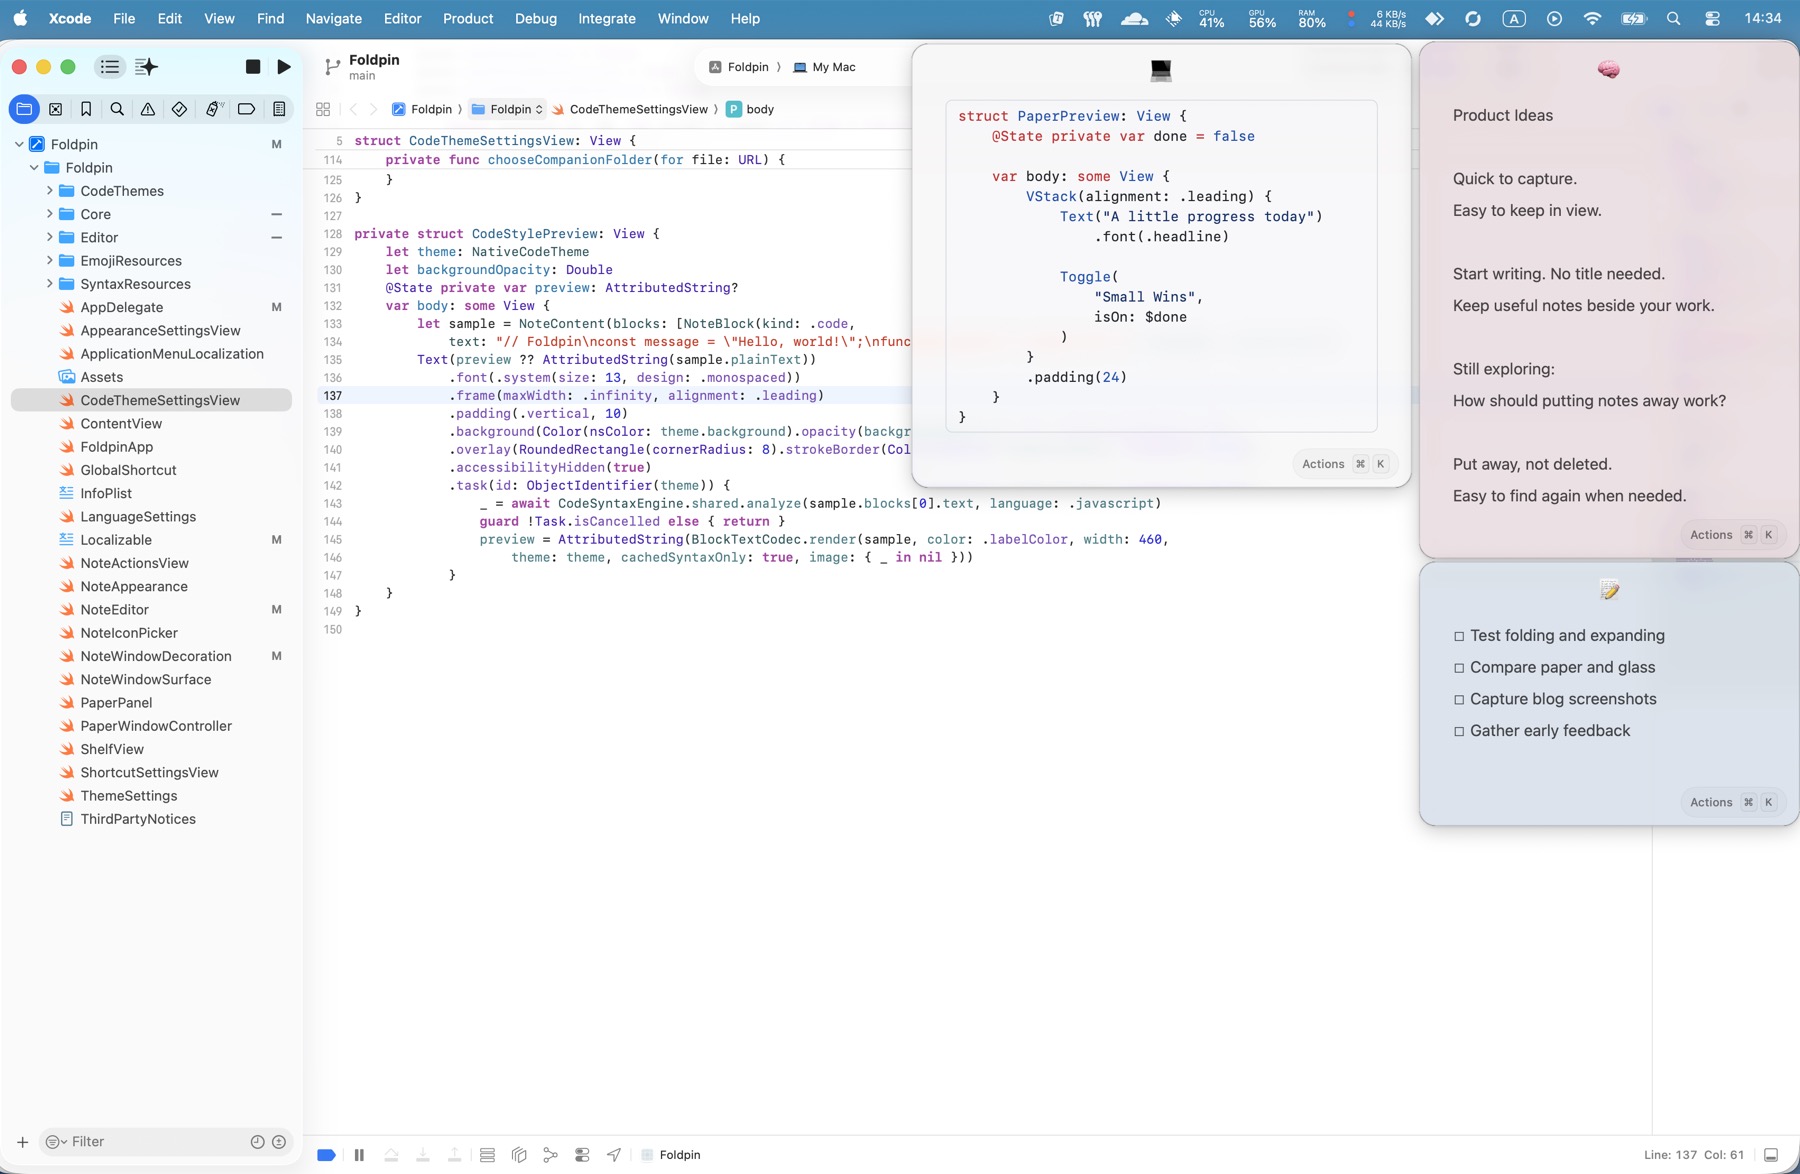Expand the EmojiResources folder
This screenshot has height=1174, width=1800.
tap(49, 261)
